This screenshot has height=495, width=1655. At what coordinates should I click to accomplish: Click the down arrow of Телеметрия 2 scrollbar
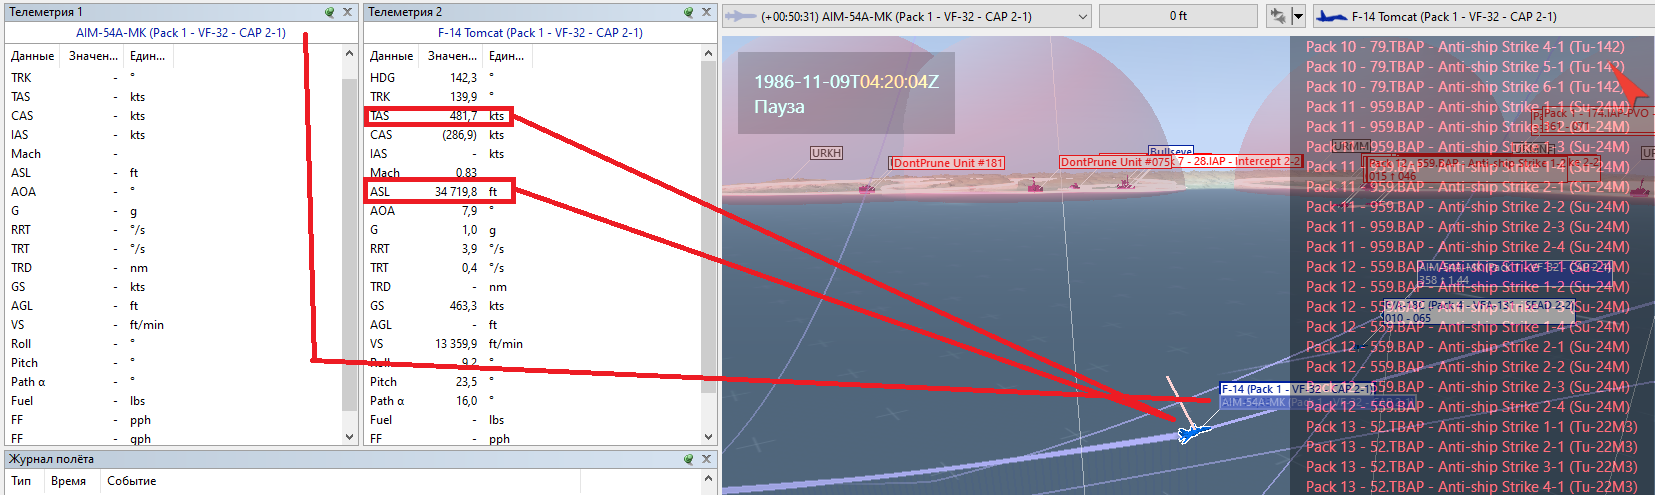(708, 437)
